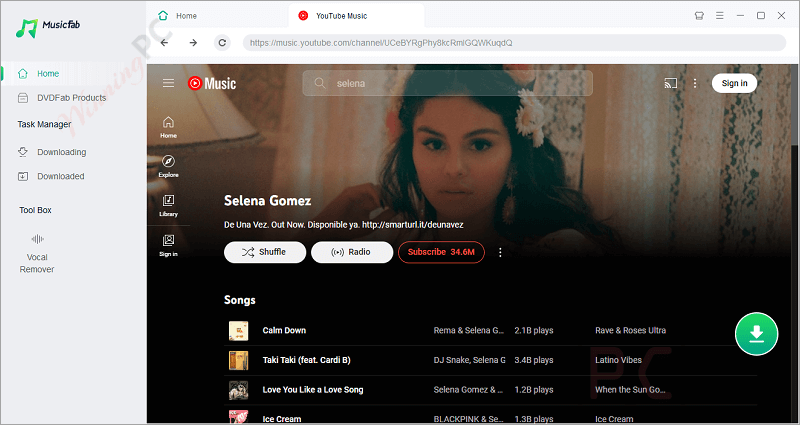Open more options next to Subscribe
Screen dimensions: 800x425
point(500,252)
